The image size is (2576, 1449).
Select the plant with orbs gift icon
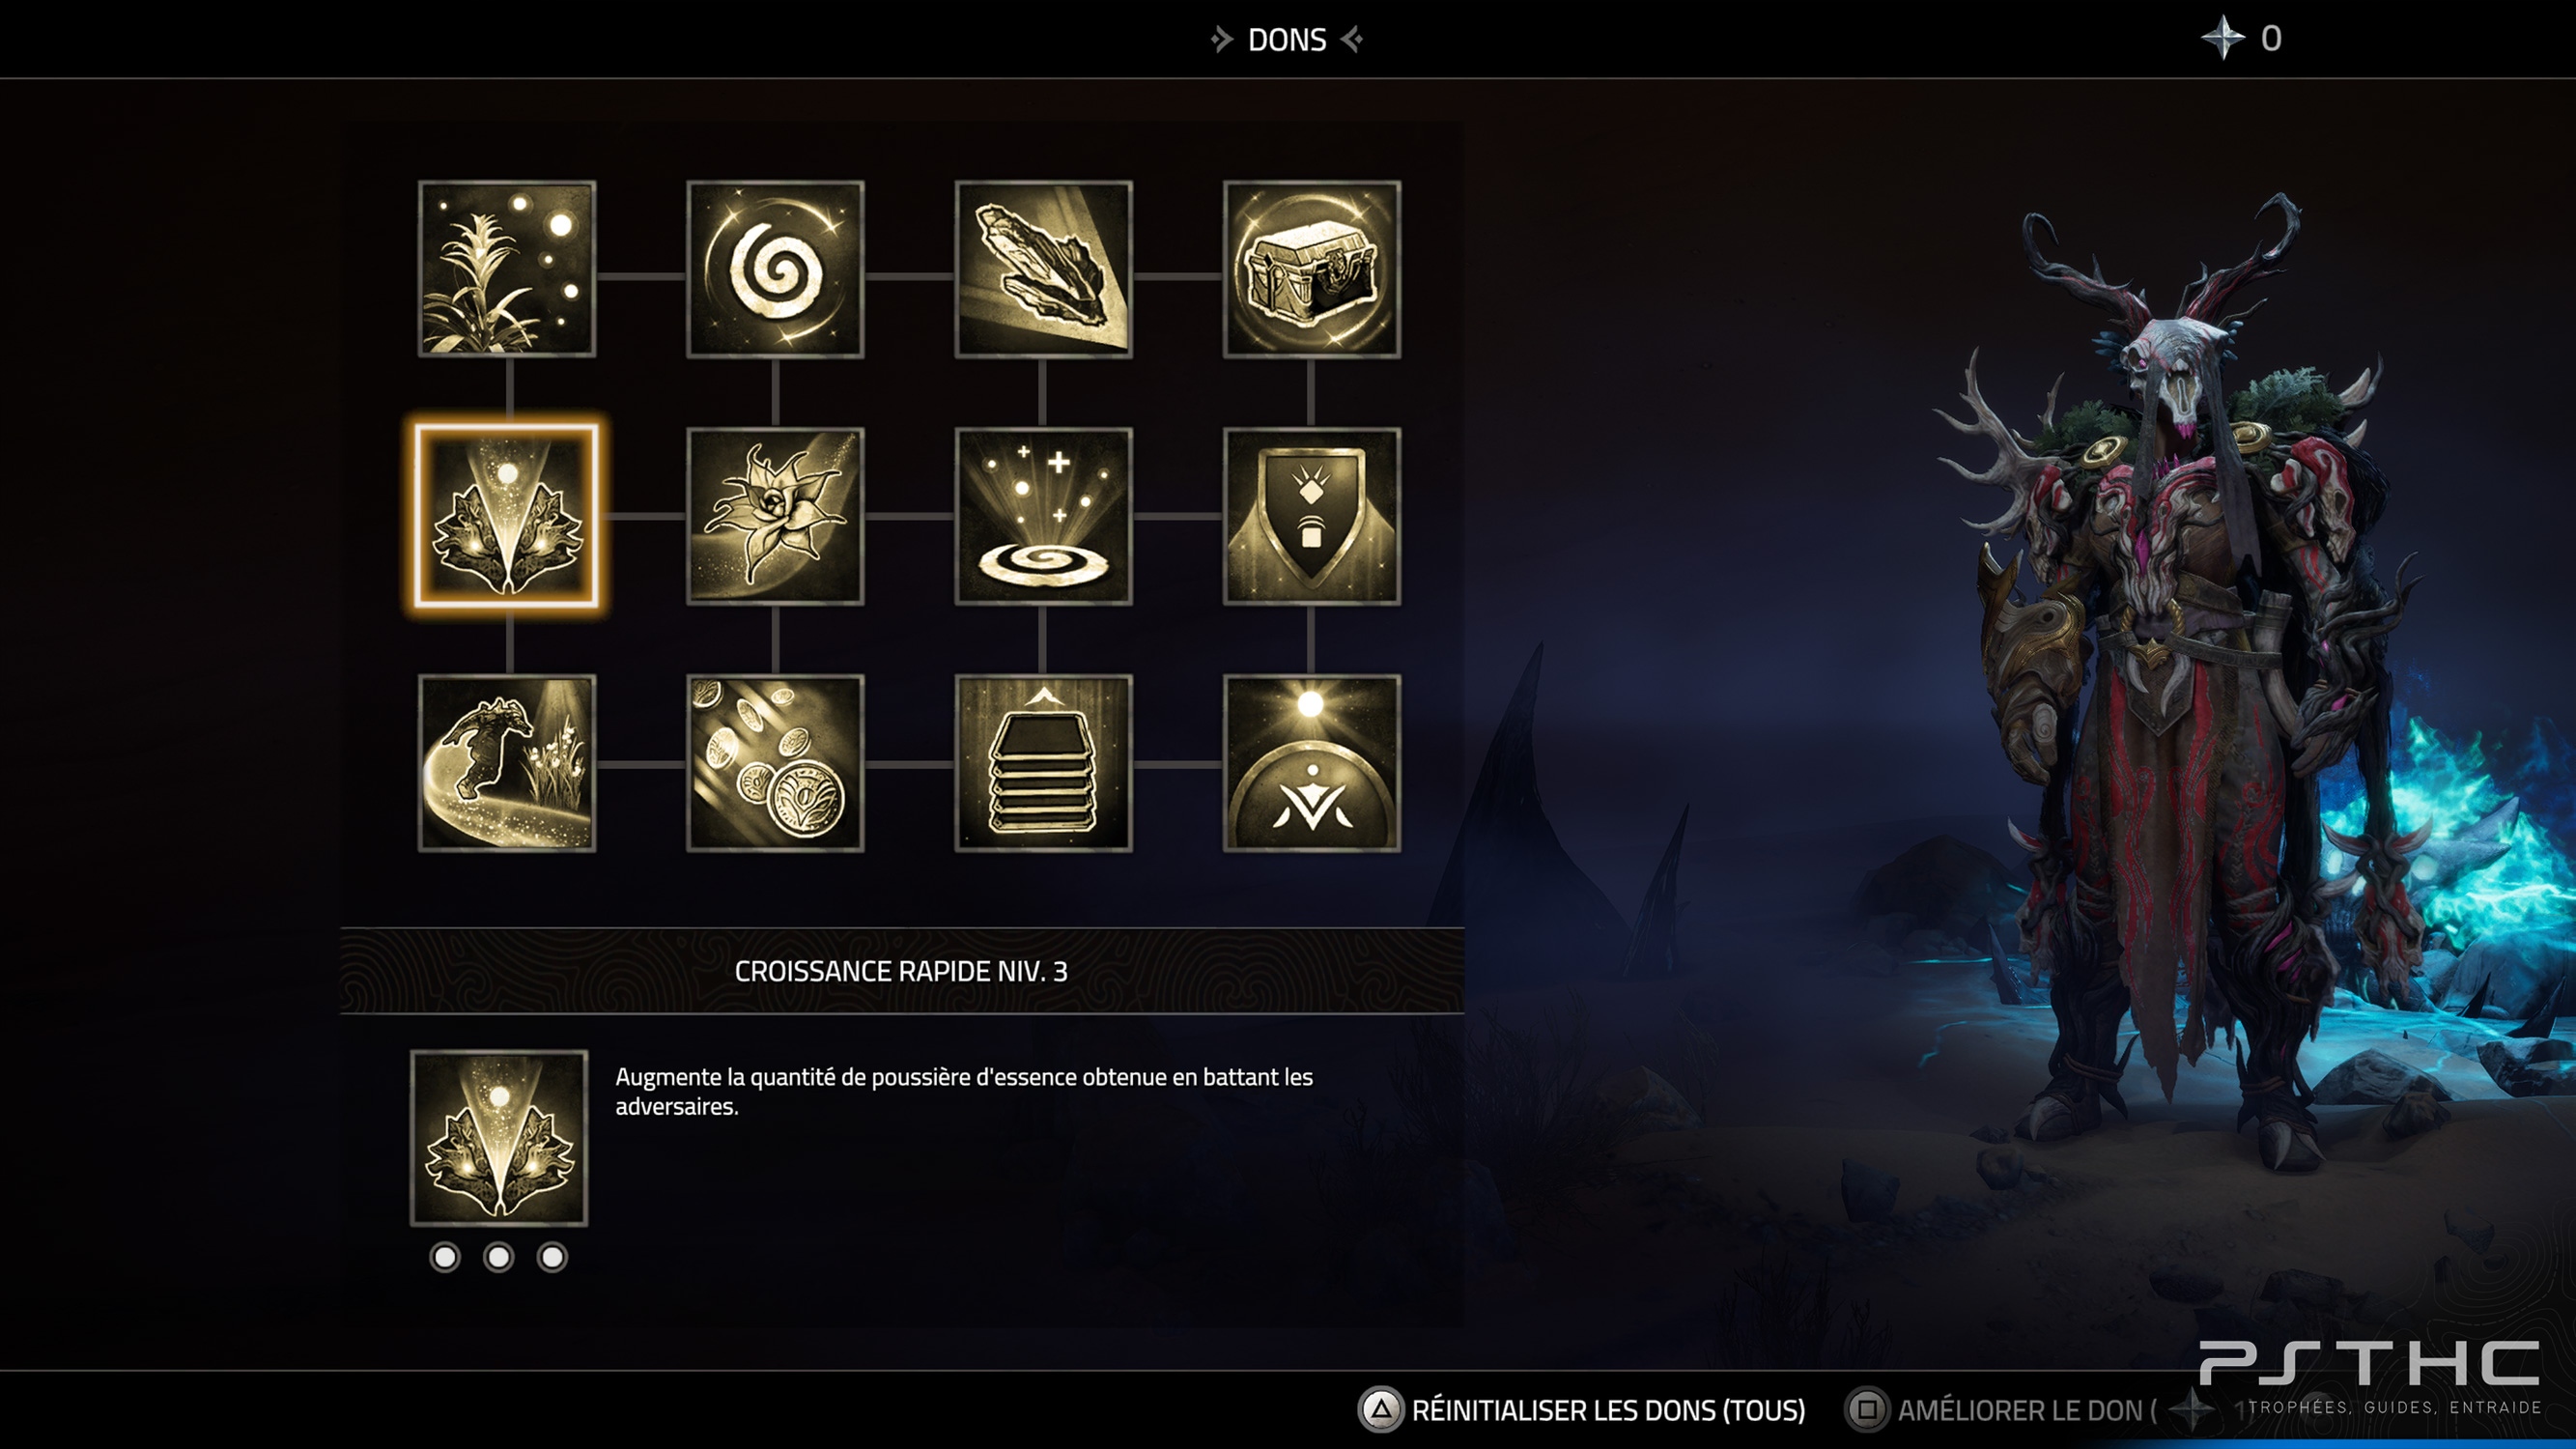click(x=507, y=269)
